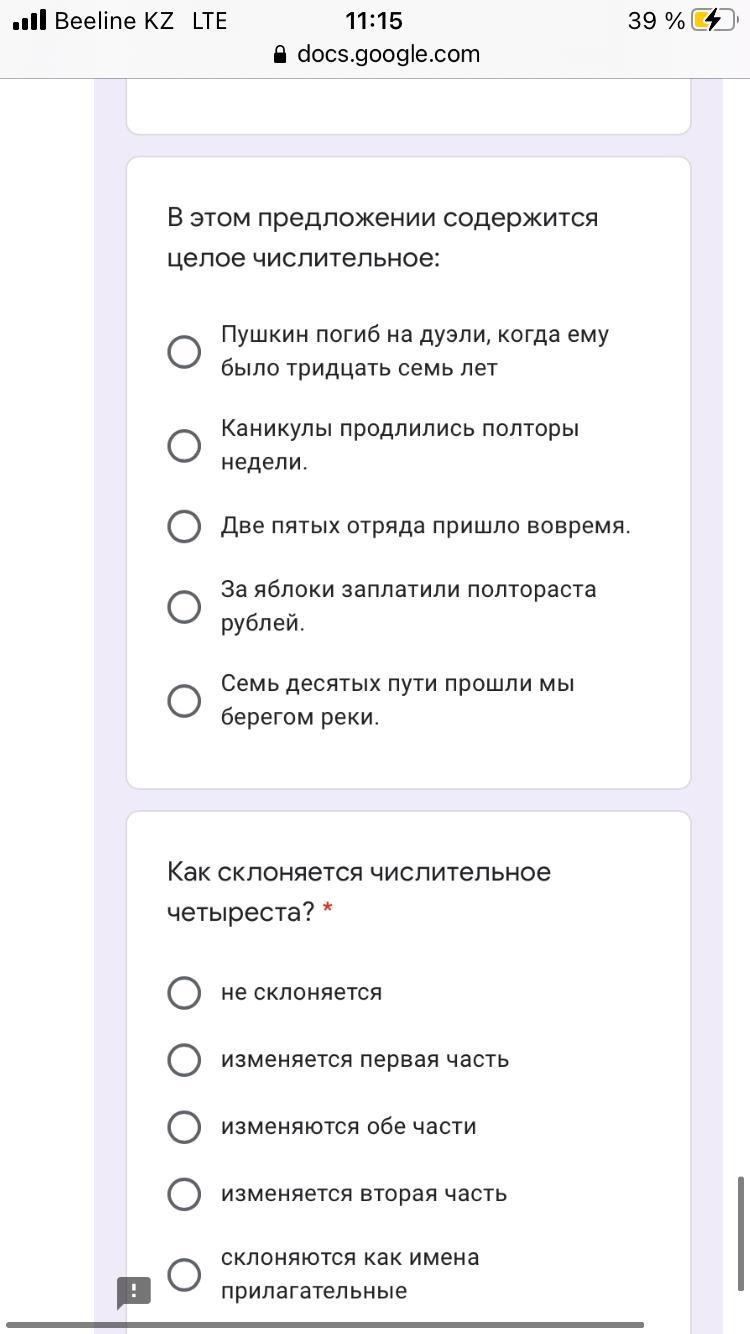Pick 'изменяются обе части' answer

[x=184, y=1126]
